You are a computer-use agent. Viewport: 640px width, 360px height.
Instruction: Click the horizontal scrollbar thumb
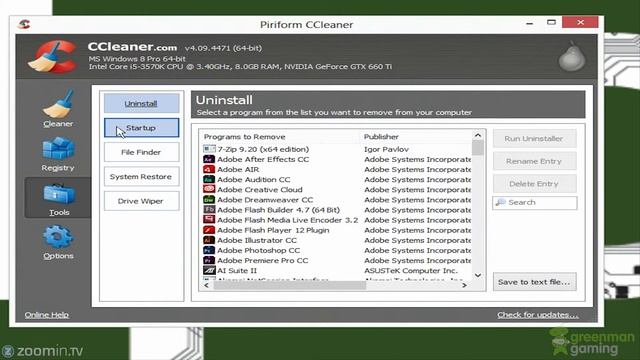pos(290,285)
